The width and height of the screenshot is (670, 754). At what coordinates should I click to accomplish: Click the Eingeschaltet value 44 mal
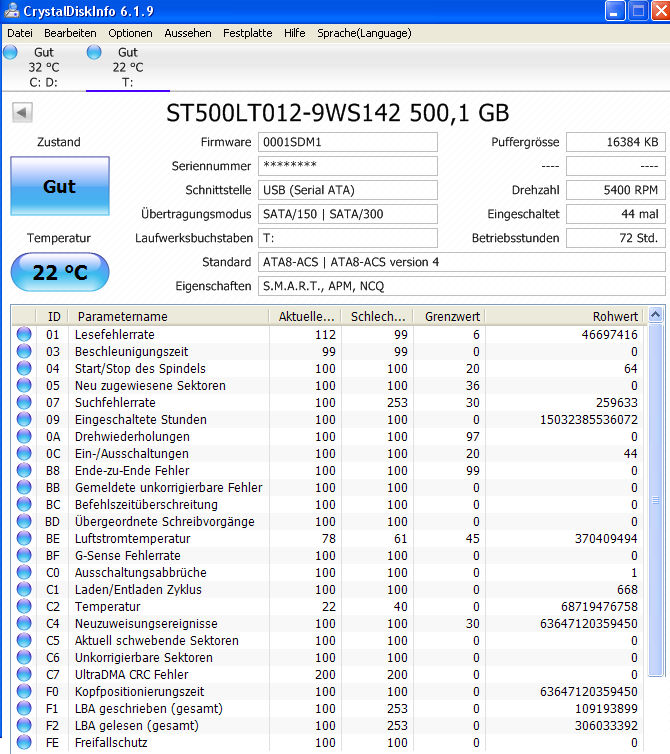[616, 214]
